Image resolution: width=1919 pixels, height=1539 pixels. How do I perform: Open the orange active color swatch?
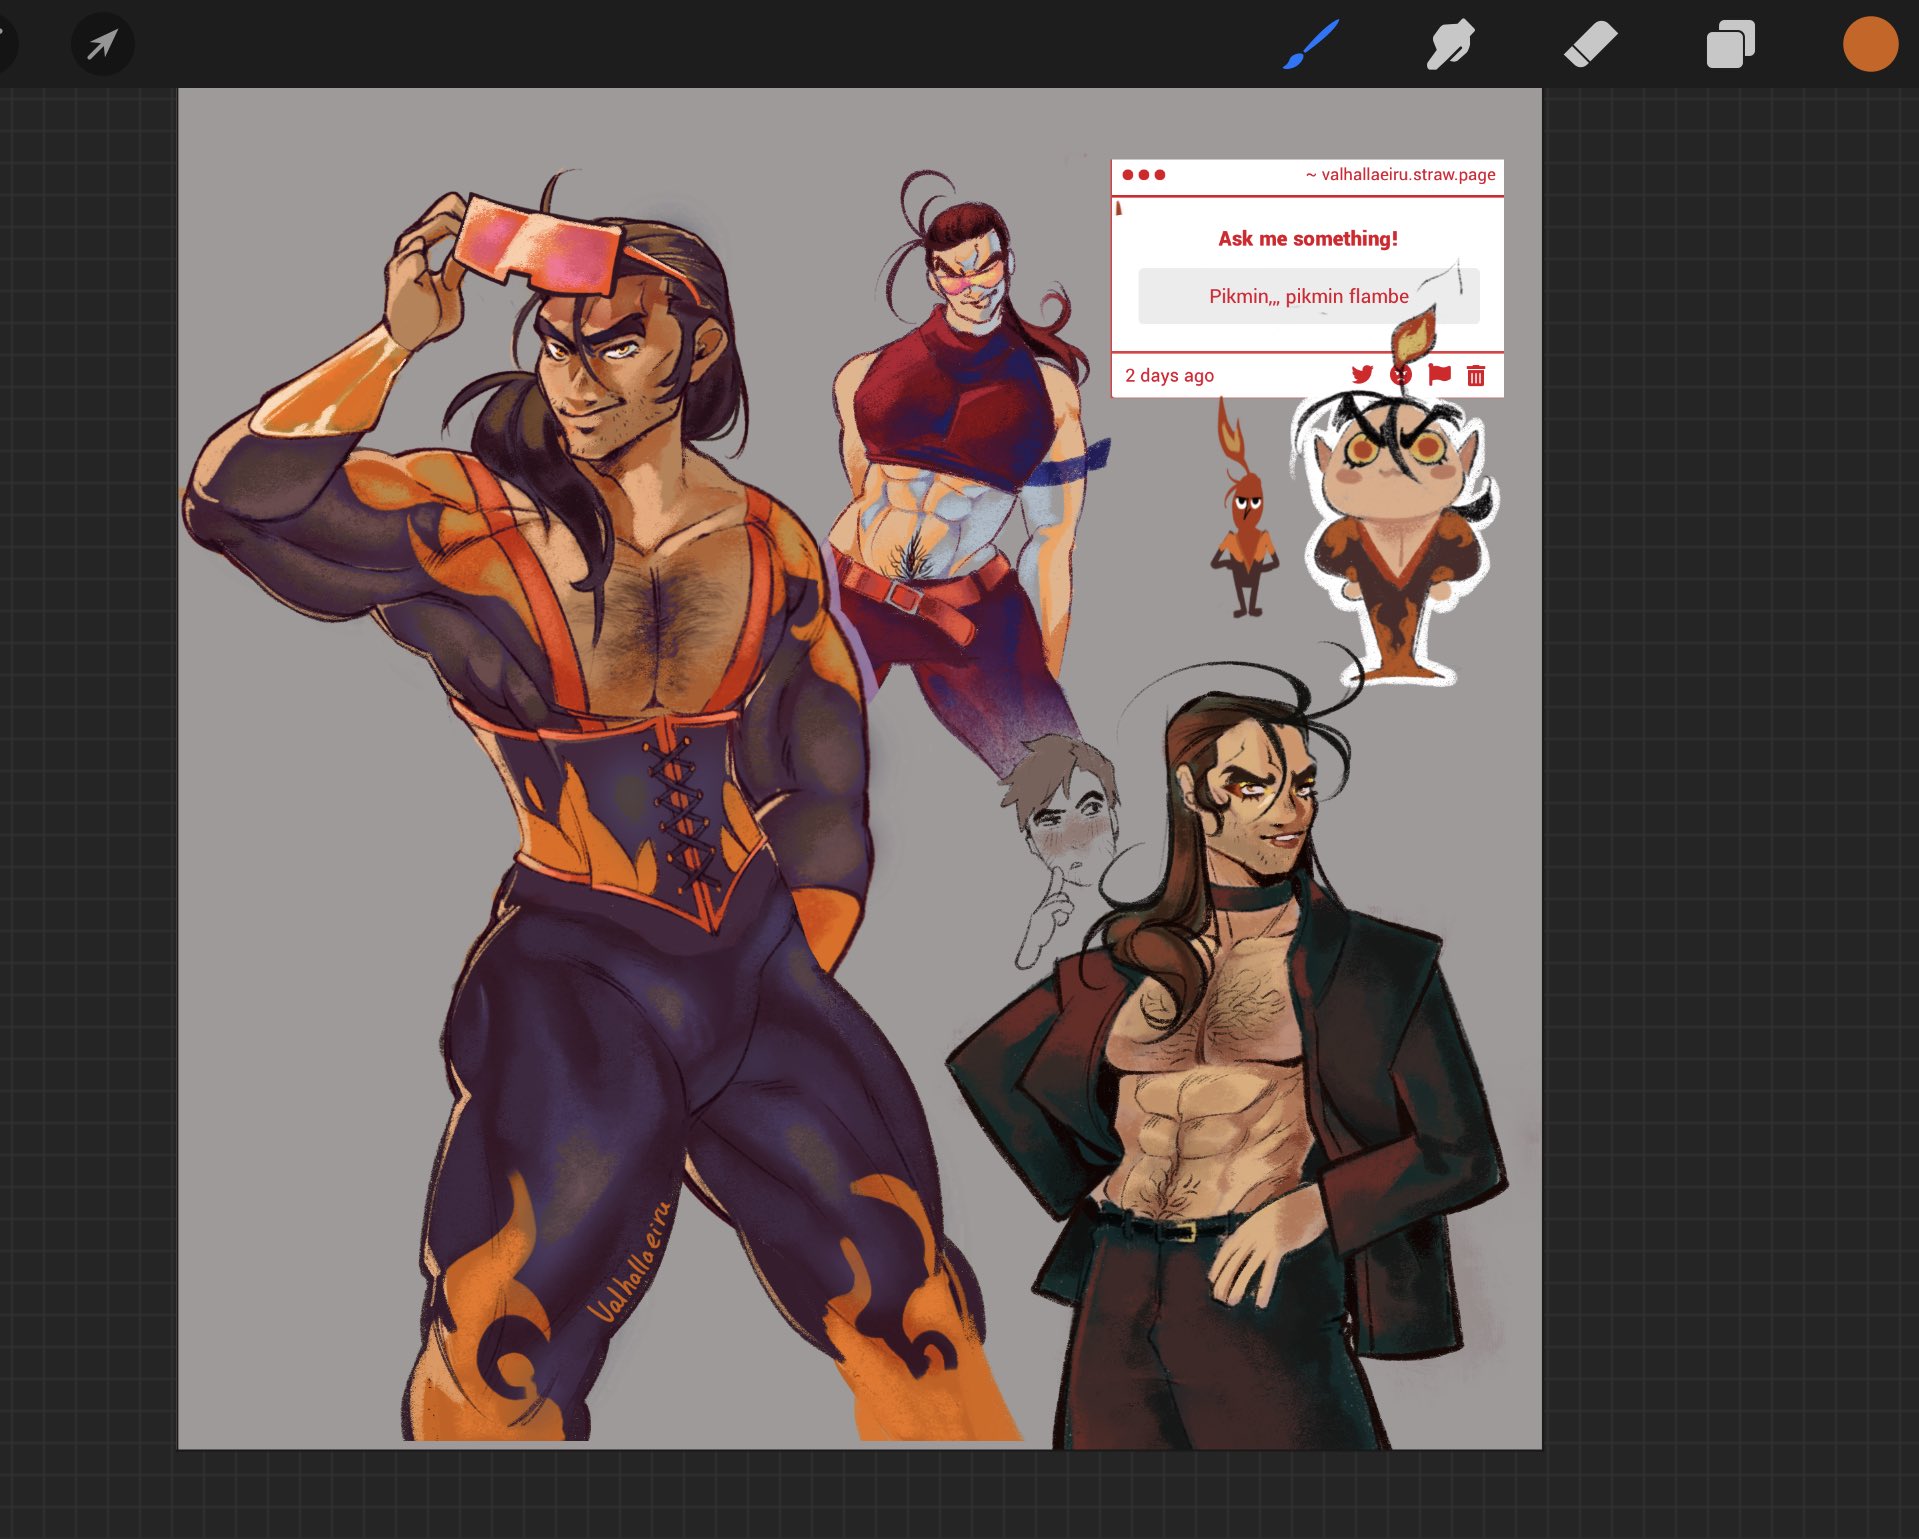(1870, 44)
